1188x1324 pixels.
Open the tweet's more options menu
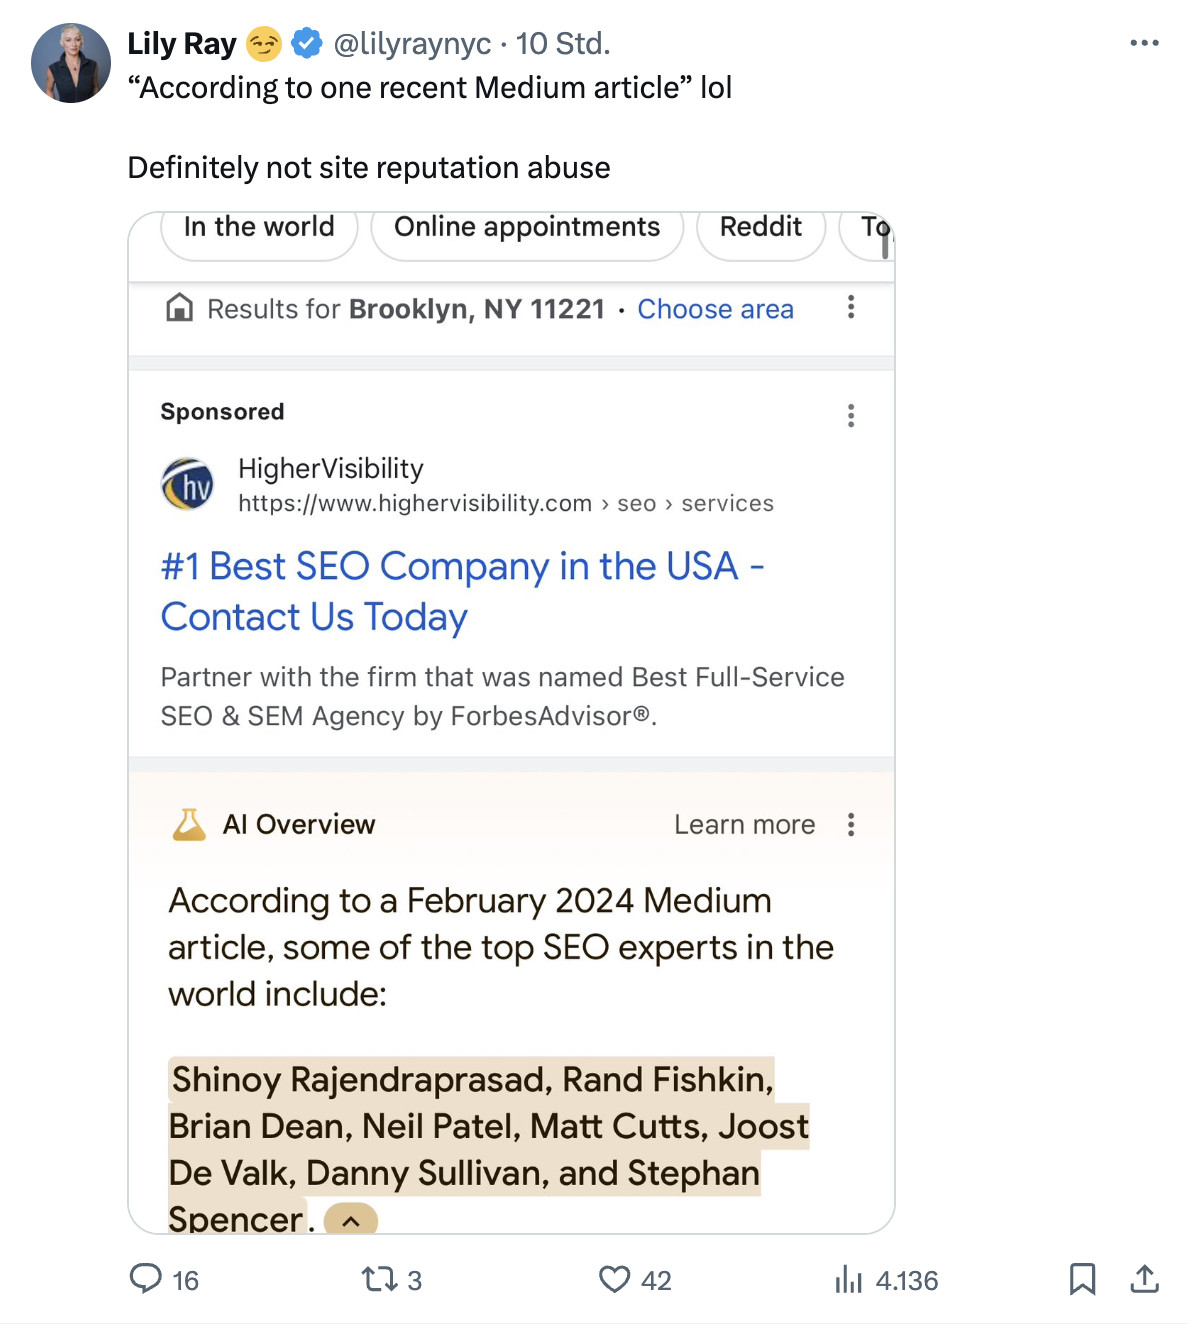(x=1144, y=42)
